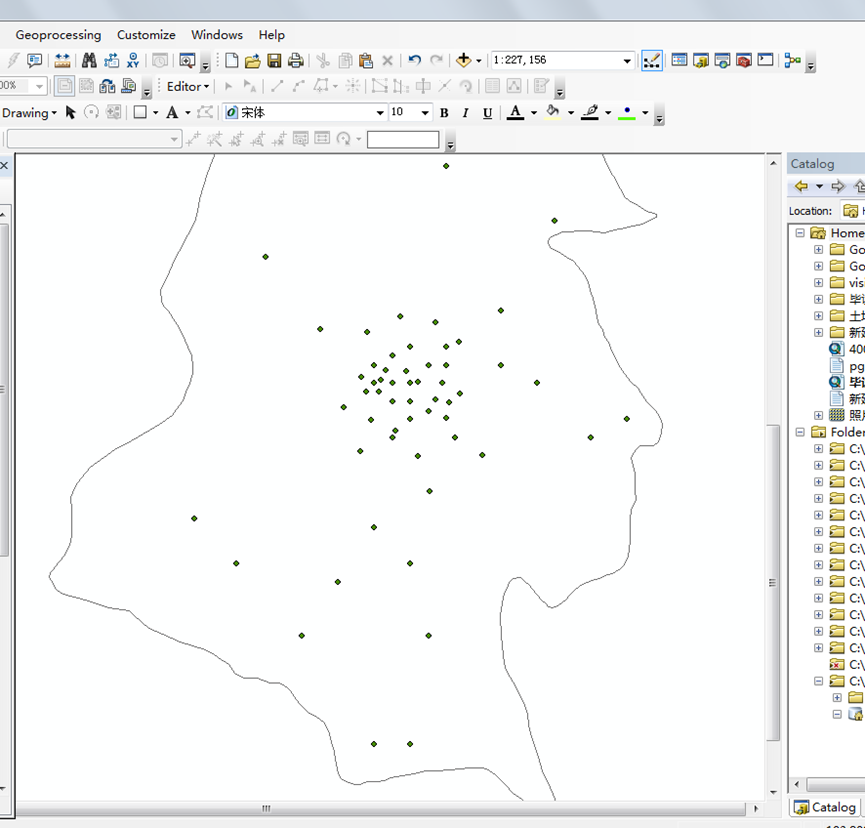
Task: Open the ArcToolbox window icon
Action: pyautogui.click(x=744, y=61)
